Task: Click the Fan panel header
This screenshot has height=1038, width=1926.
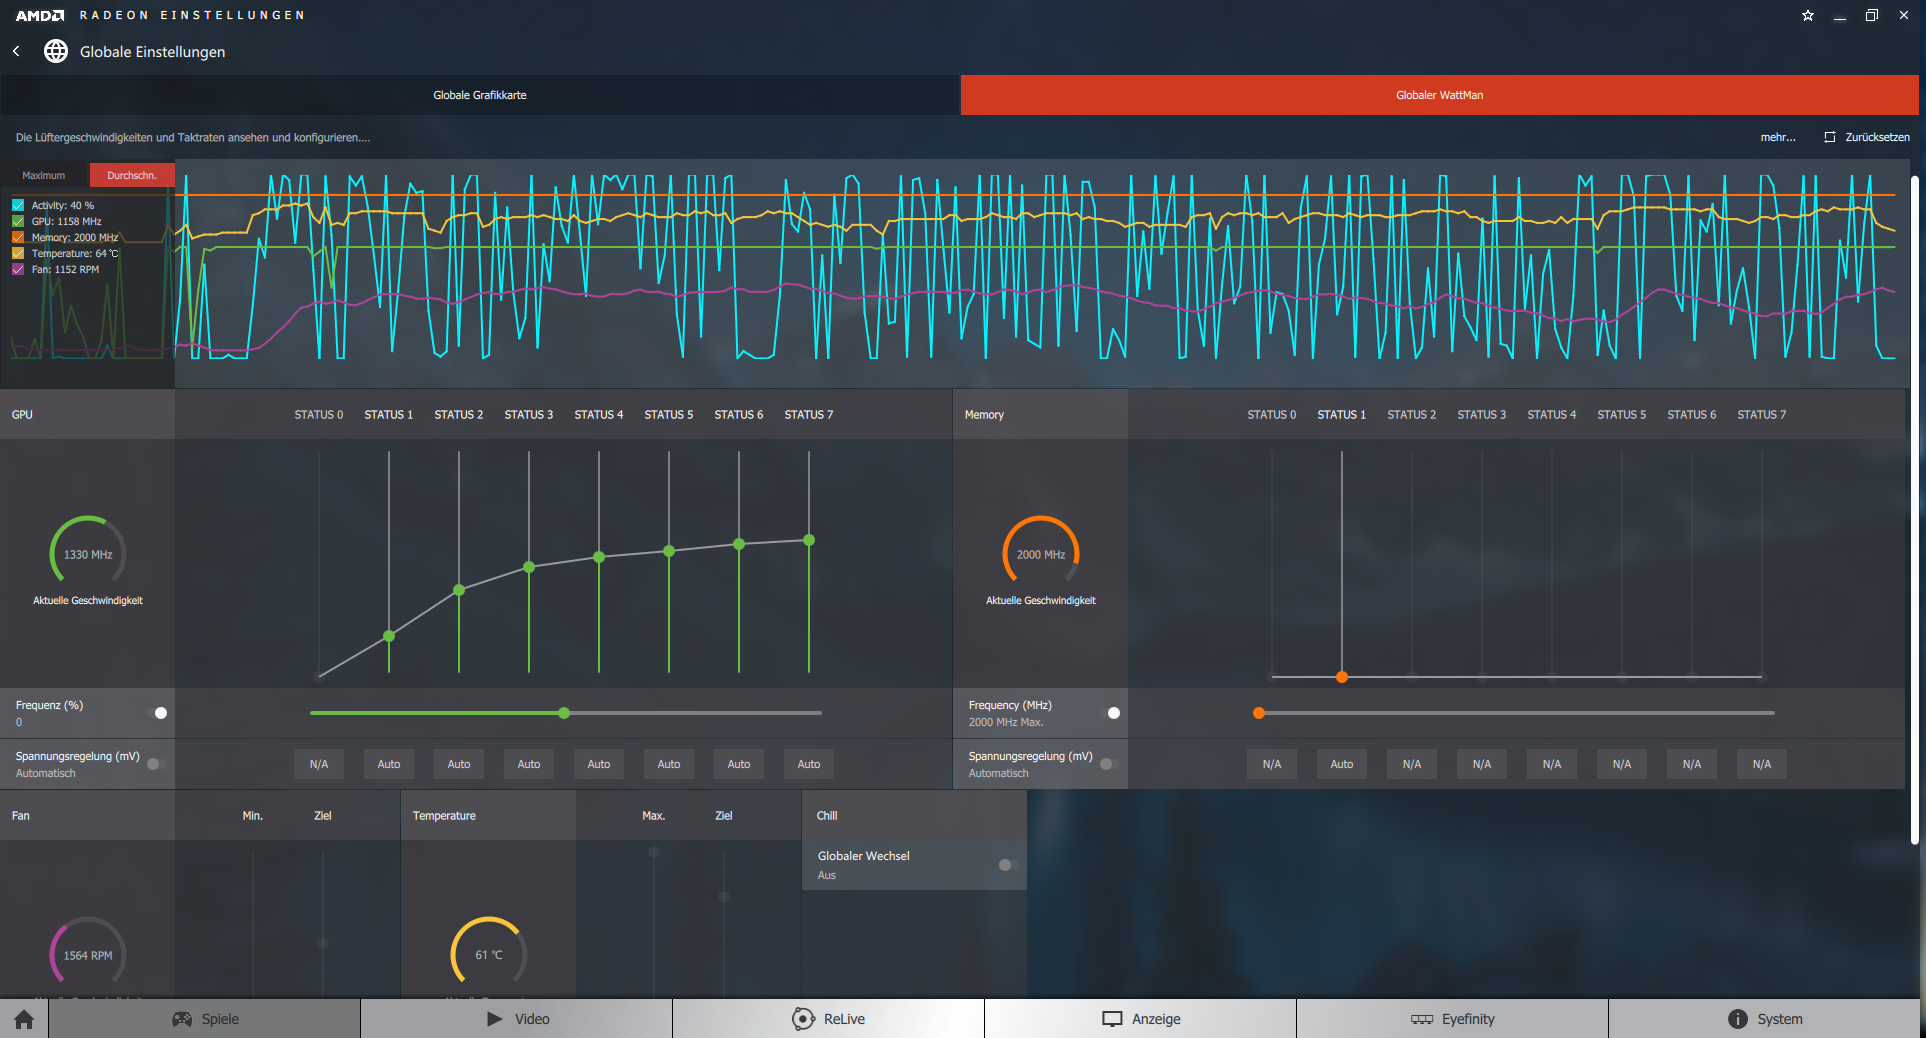Action: [x=87, y=815]
